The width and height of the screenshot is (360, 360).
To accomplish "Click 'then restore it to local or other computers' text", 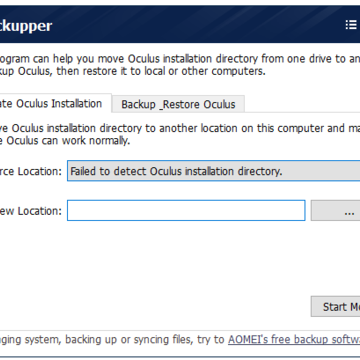I will 161,71.
